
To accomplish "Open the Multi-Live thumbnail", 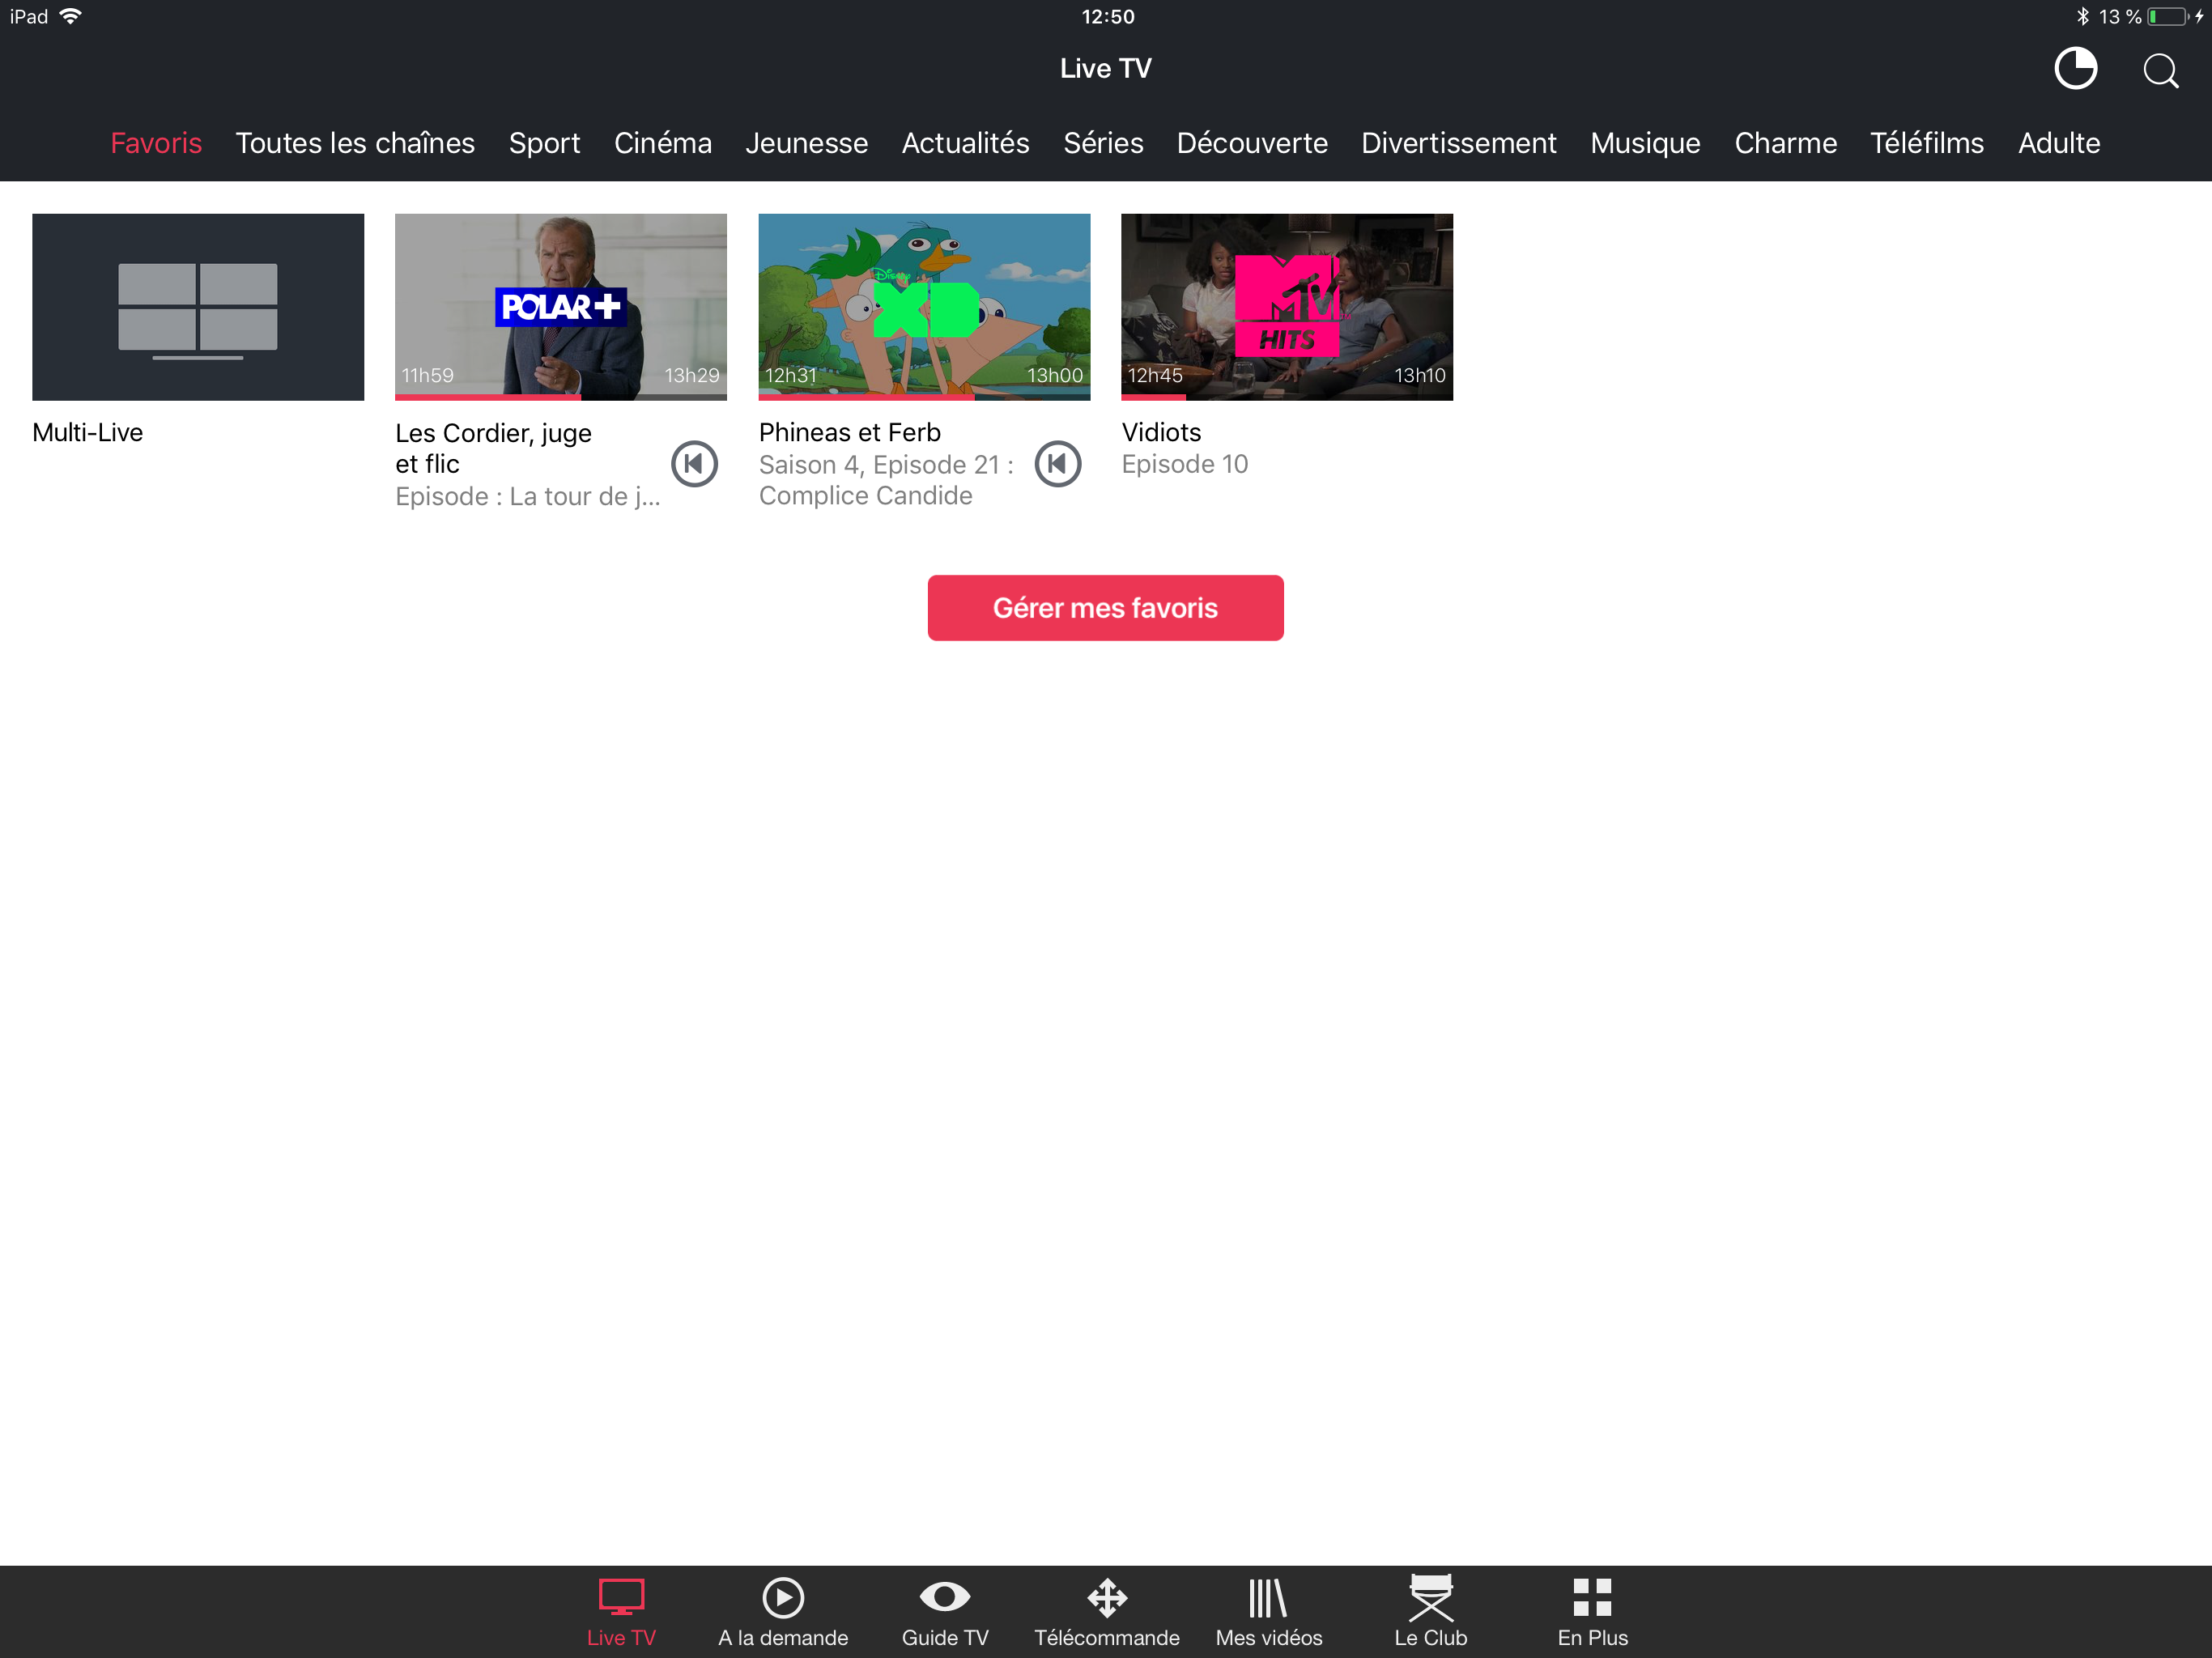I will (198, 307).
